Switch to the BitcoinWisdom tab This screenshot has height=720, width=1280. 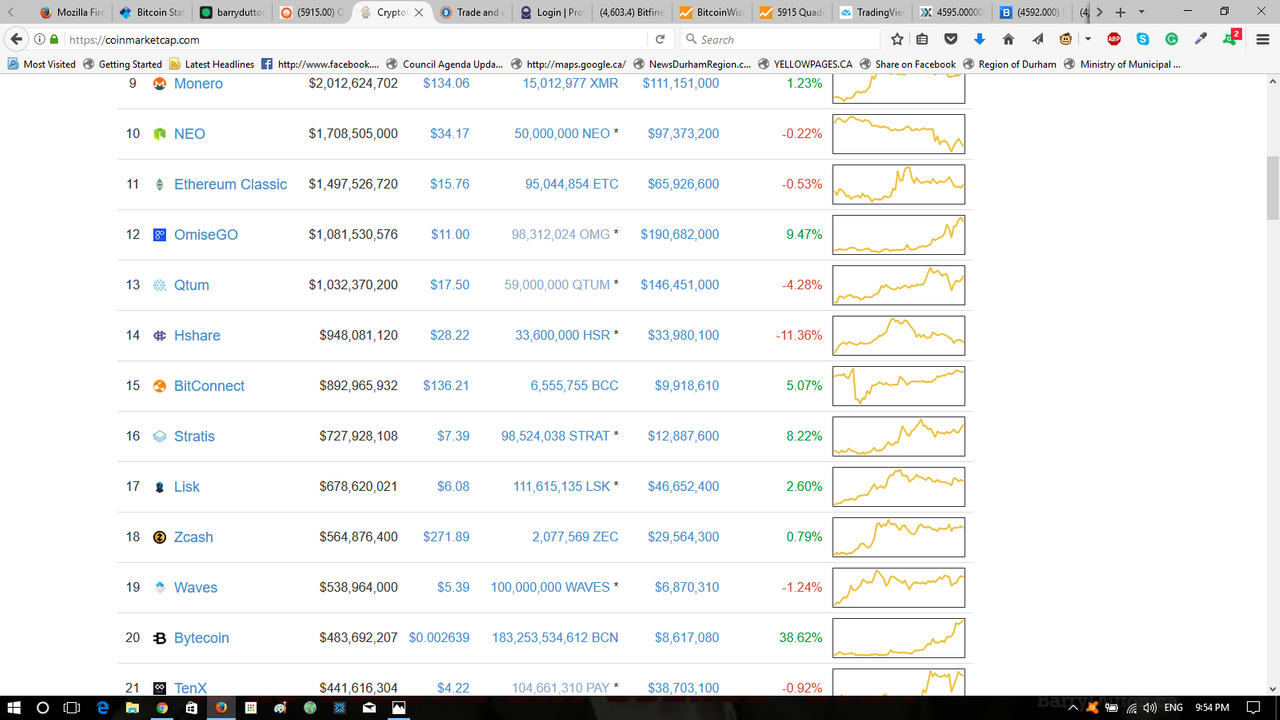(x=711, y=12)
